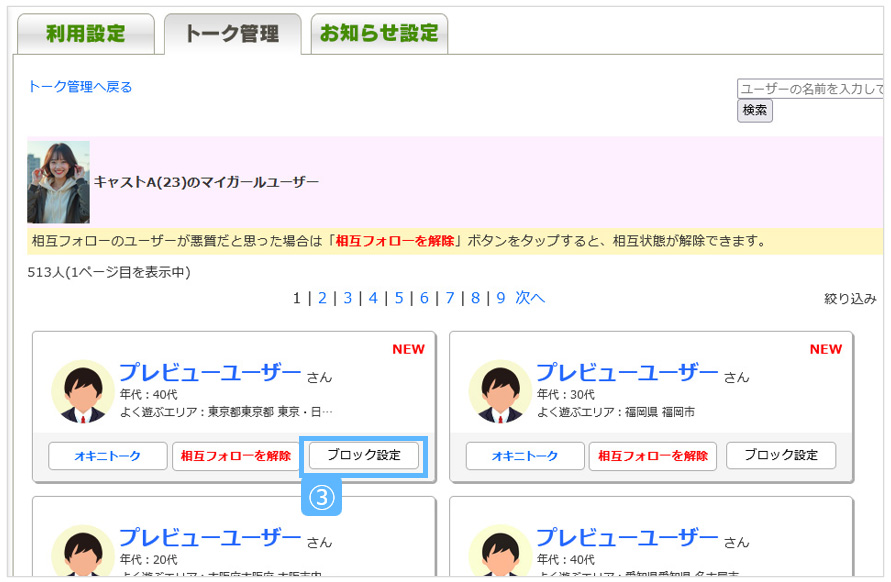This screenshot has height=582, width=891.
Task: Go to page 2 of user list
Action: click(x=322, y=298)
